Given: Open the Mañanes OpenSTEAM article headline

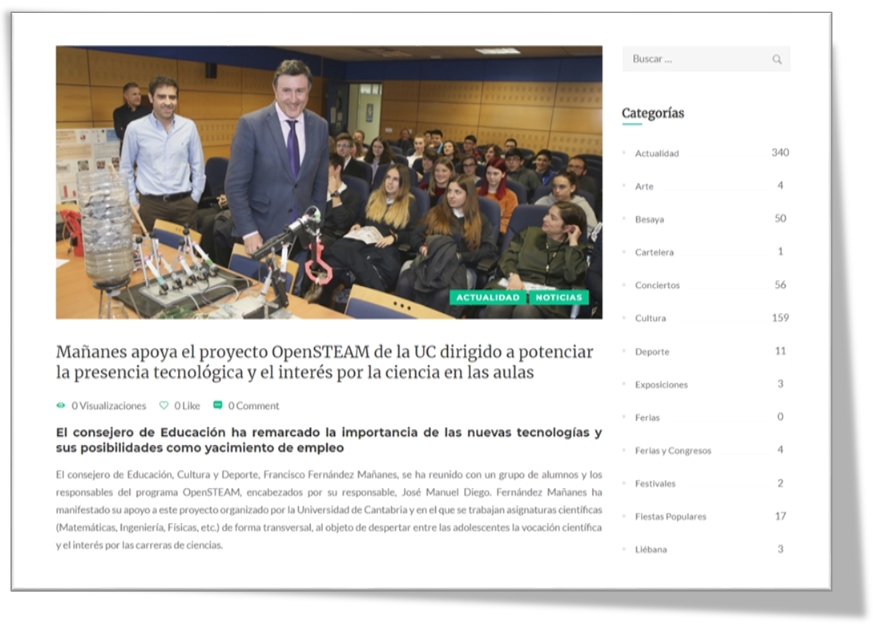Looking at the screenshot, I should [325, 362].
